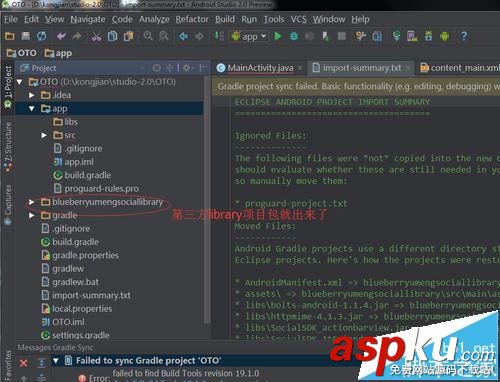Expand the src folder

44,135
